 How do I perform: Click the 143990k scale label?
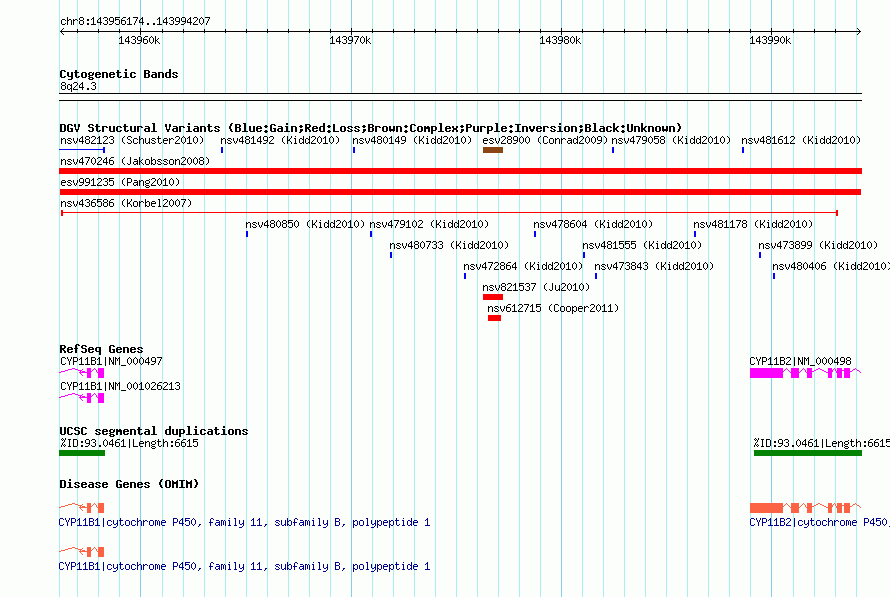770,40
